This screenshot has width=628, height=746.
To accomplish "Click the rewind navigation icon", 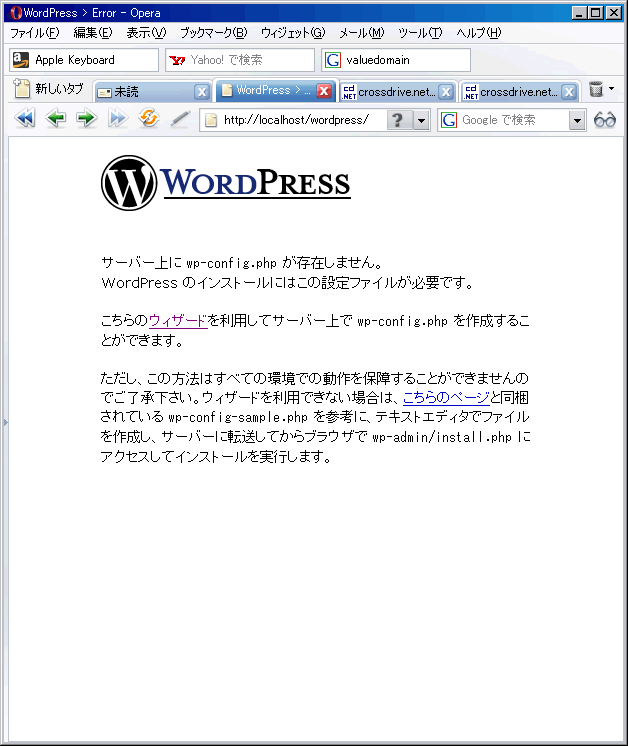I will pos(25,118).
